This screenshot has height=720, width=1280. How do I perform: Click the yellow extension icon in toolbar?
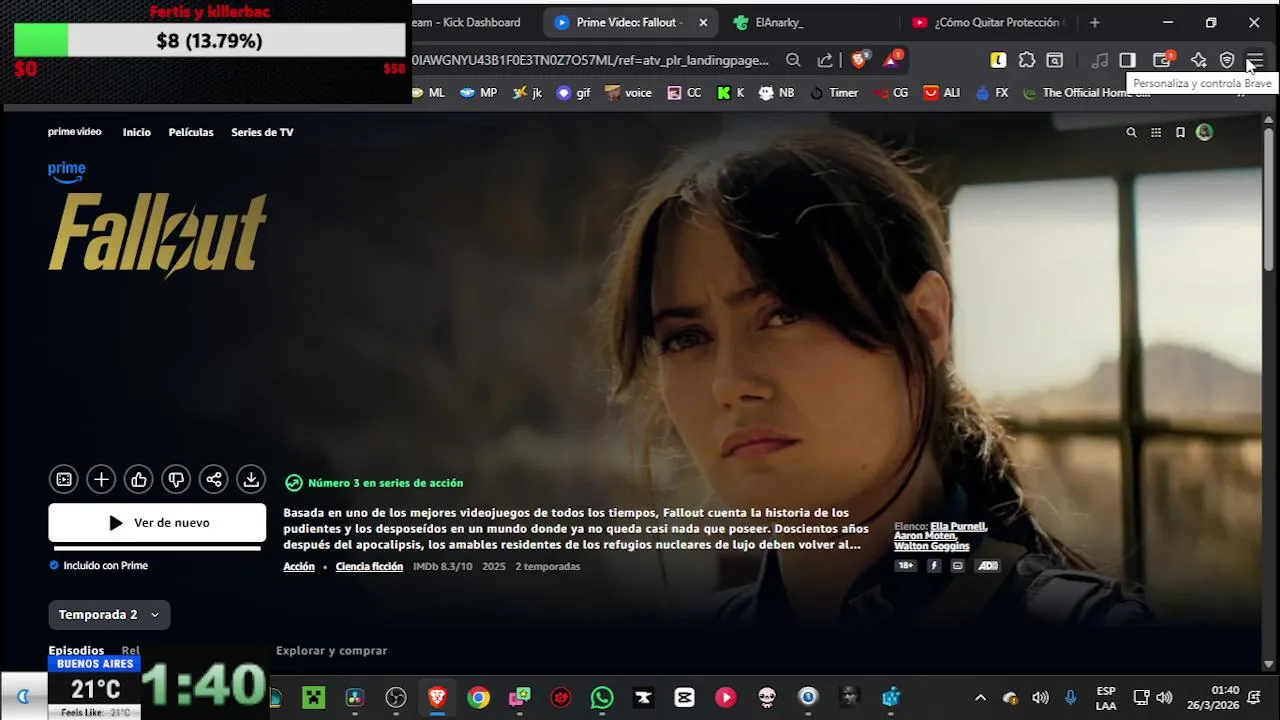[998, 60]
